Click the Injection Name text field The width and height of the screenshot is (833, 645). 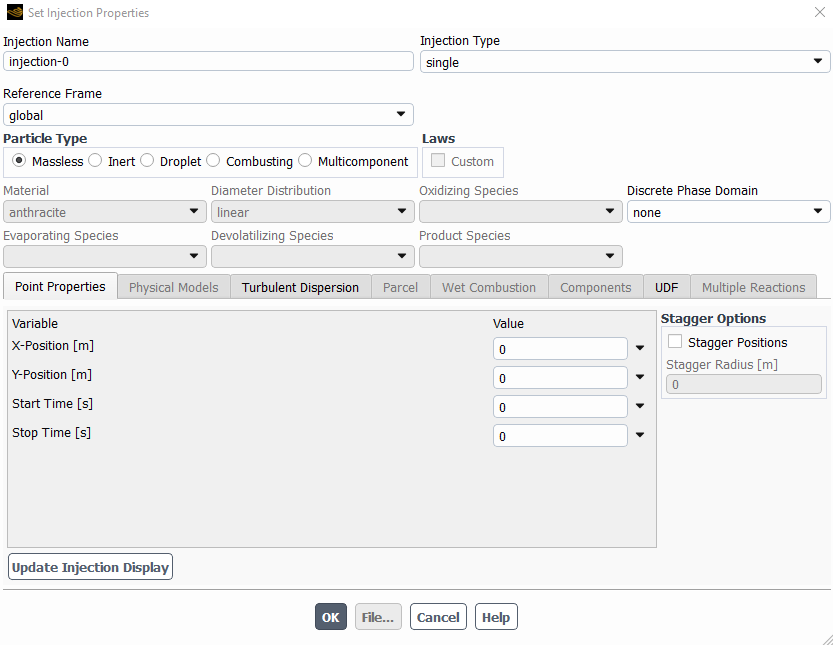click(x=208, y=62)
